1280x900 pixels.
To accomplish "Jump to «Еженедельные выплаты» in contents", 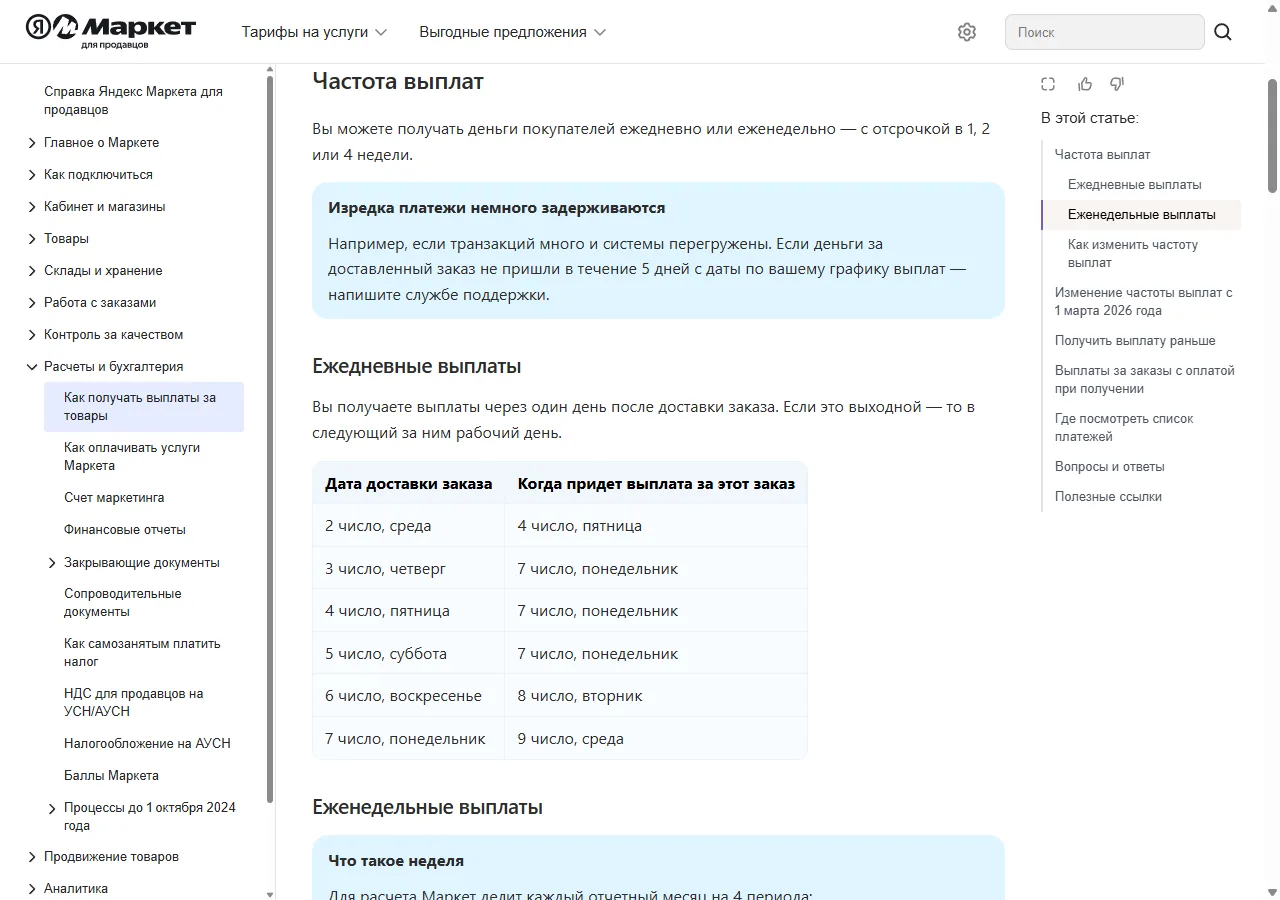I will pos(1142,215).
